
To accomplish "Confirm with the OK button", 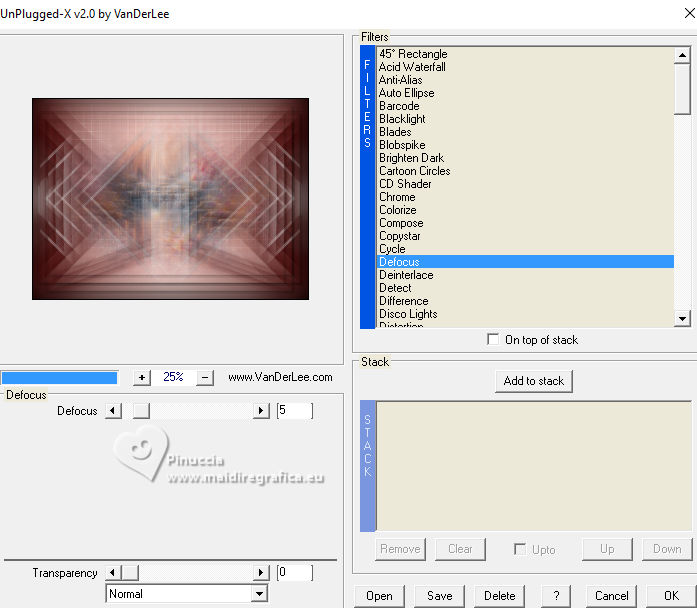I will [x=671, y=596].
